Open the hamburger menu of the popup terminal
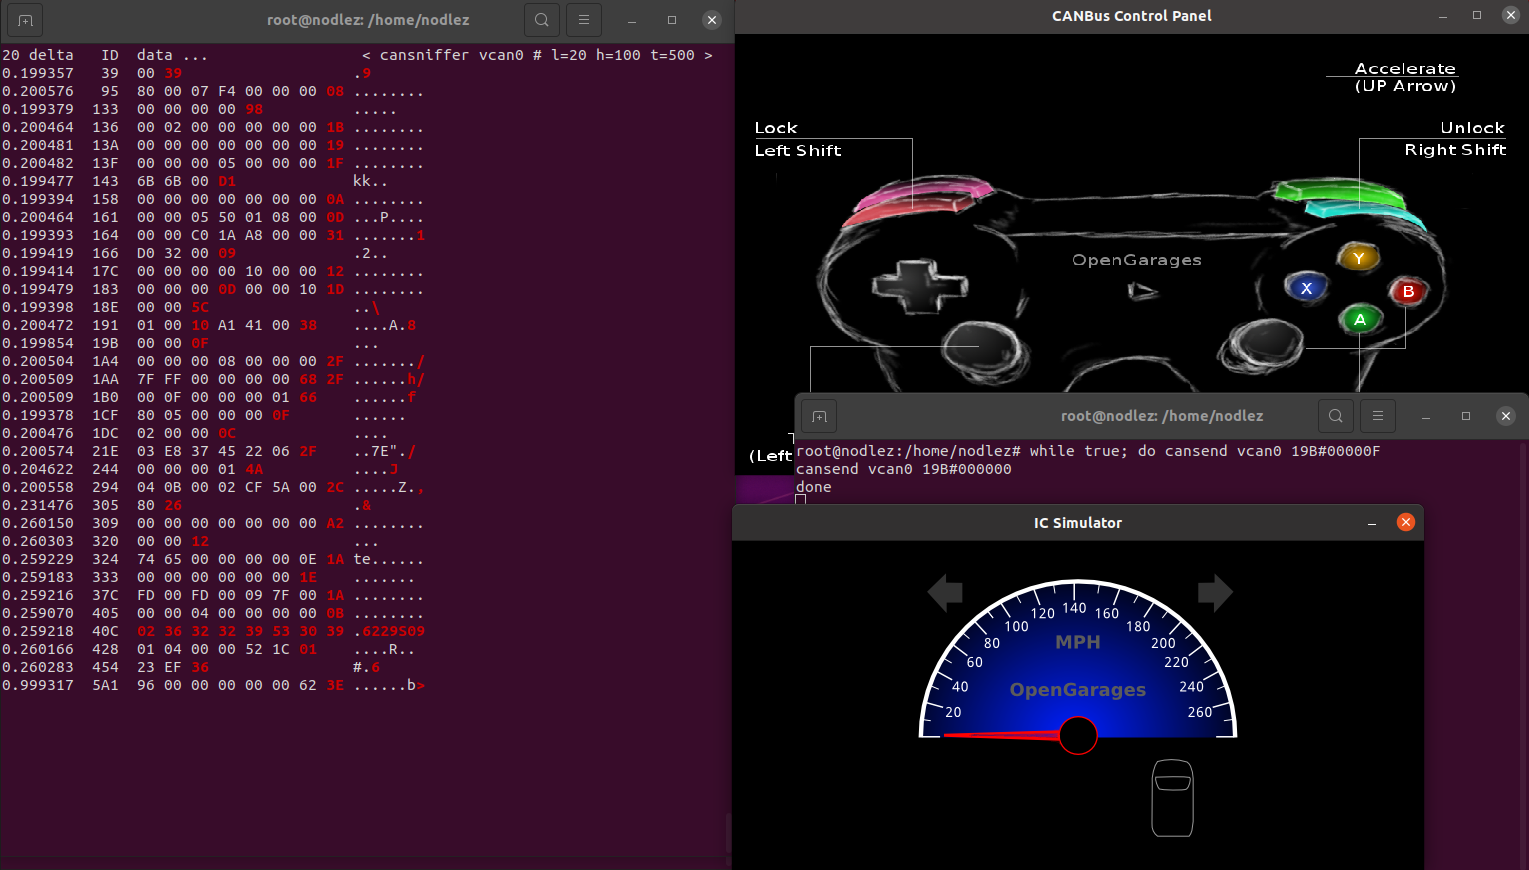 [1377, 416]
